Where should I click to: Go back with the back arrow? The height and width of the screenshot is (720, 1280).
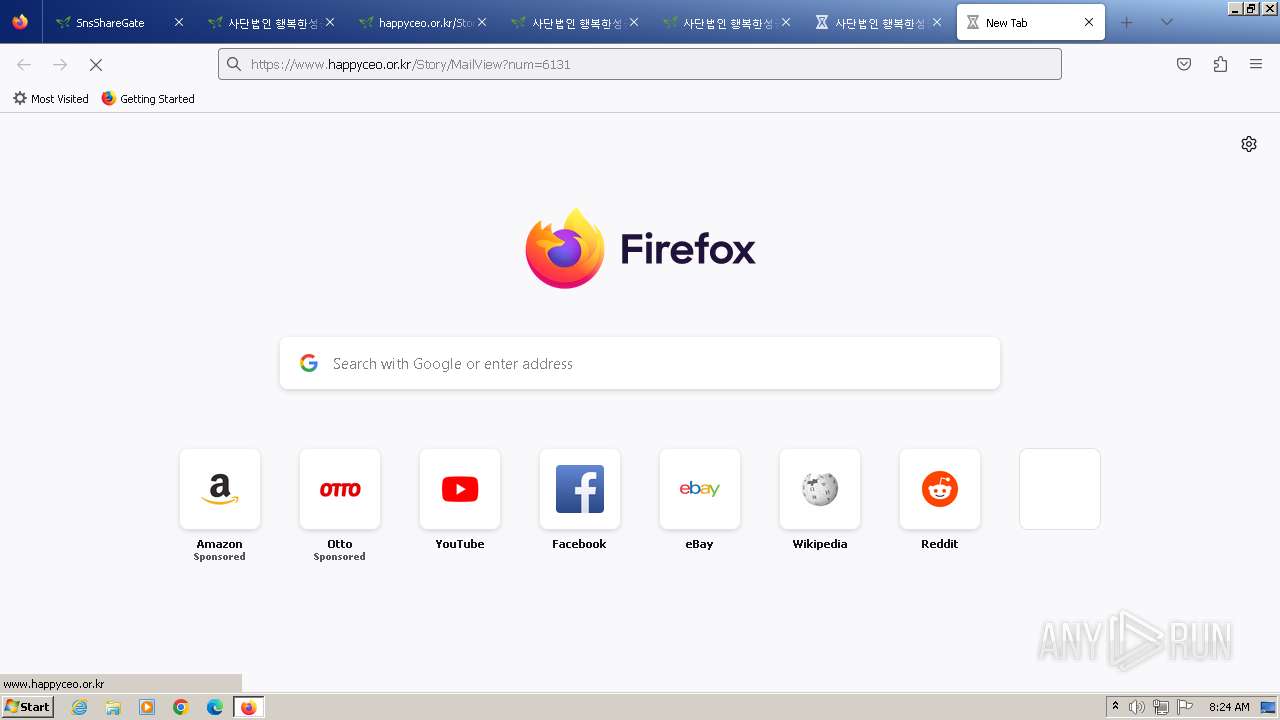(x=24, y=64)
